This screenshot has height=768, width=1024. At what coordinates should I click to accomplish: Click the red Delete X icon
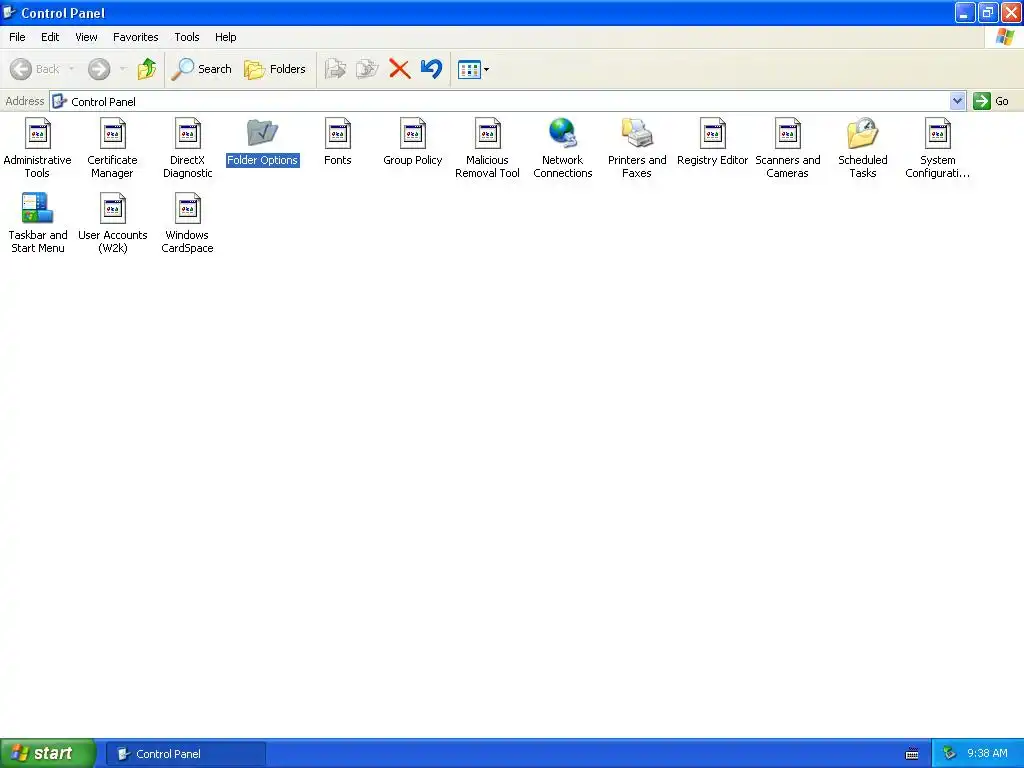[400, 69]
